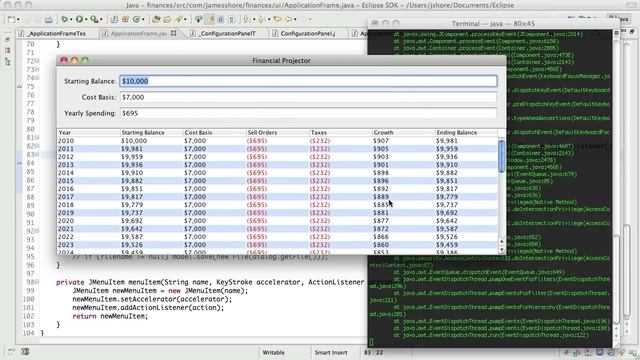Image resolution: width=640 pixels, height=360 pixels.
Task: Click the middle icon in left sidebar strip
Action: [7, 50]
